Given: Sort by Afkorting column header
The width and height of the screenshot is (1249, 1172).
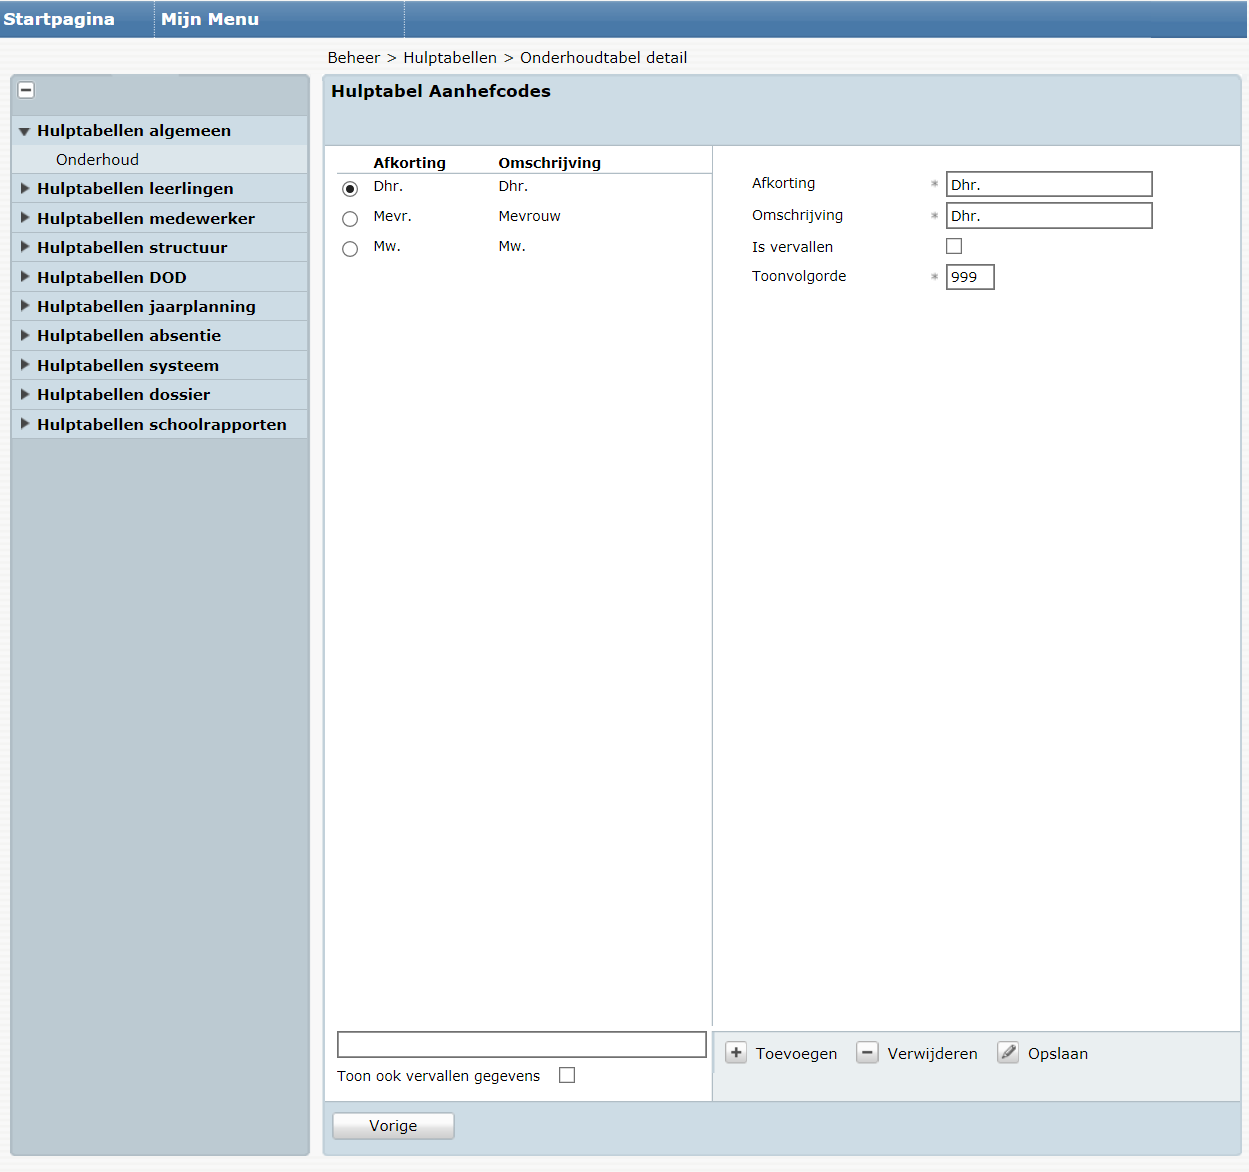Looking at the screenshot, I should (x=410, y=163).
